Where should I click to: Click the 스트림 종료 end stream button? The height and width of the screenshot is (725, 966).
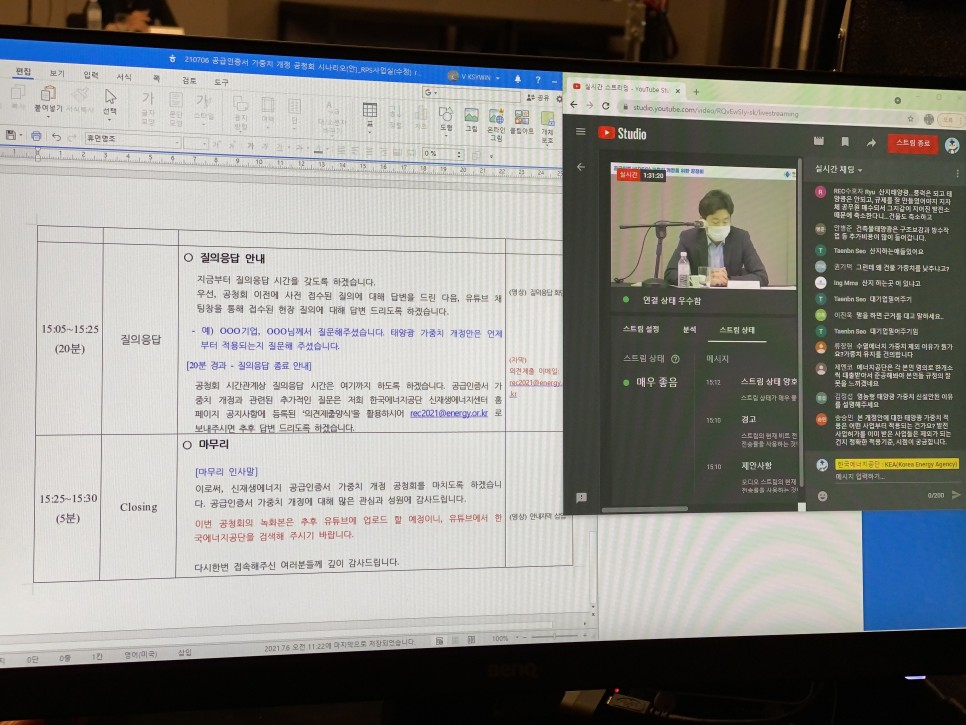(x=912, y=144)
